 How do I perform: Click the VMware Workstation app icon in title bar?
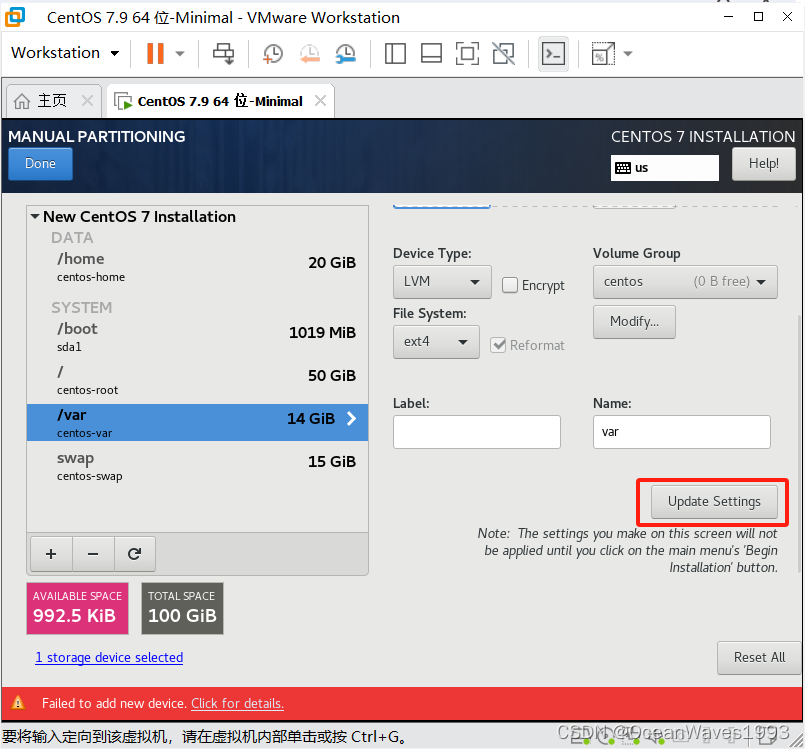pyautogui.click(x=15, y=17)
